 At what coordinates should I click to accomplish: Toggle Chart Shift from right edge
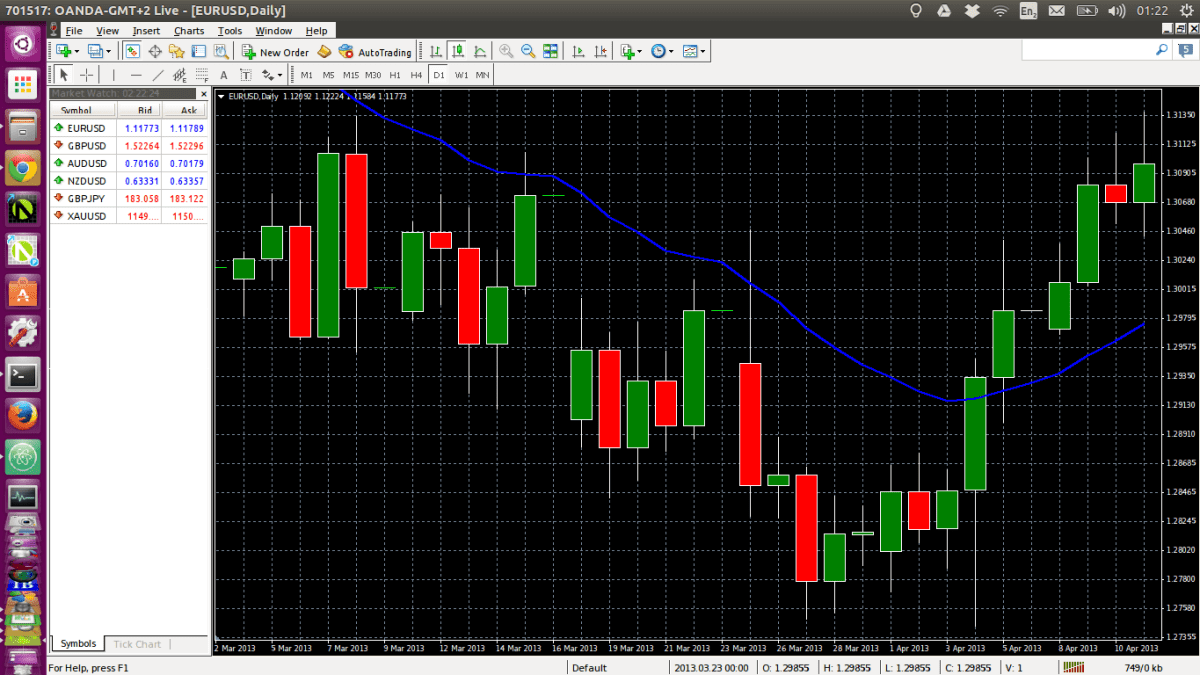603,50
